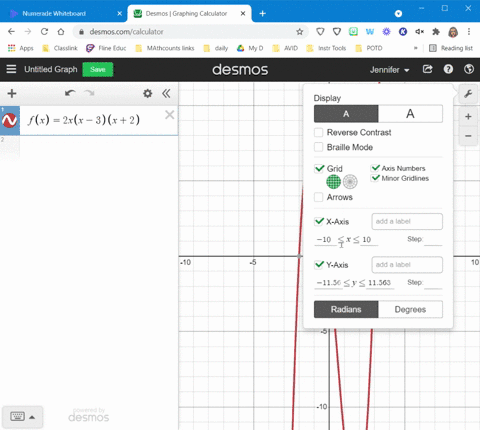Open the Classlink bookmark
Viewport: 480px width, 430px height.
(x=60, y=48)
